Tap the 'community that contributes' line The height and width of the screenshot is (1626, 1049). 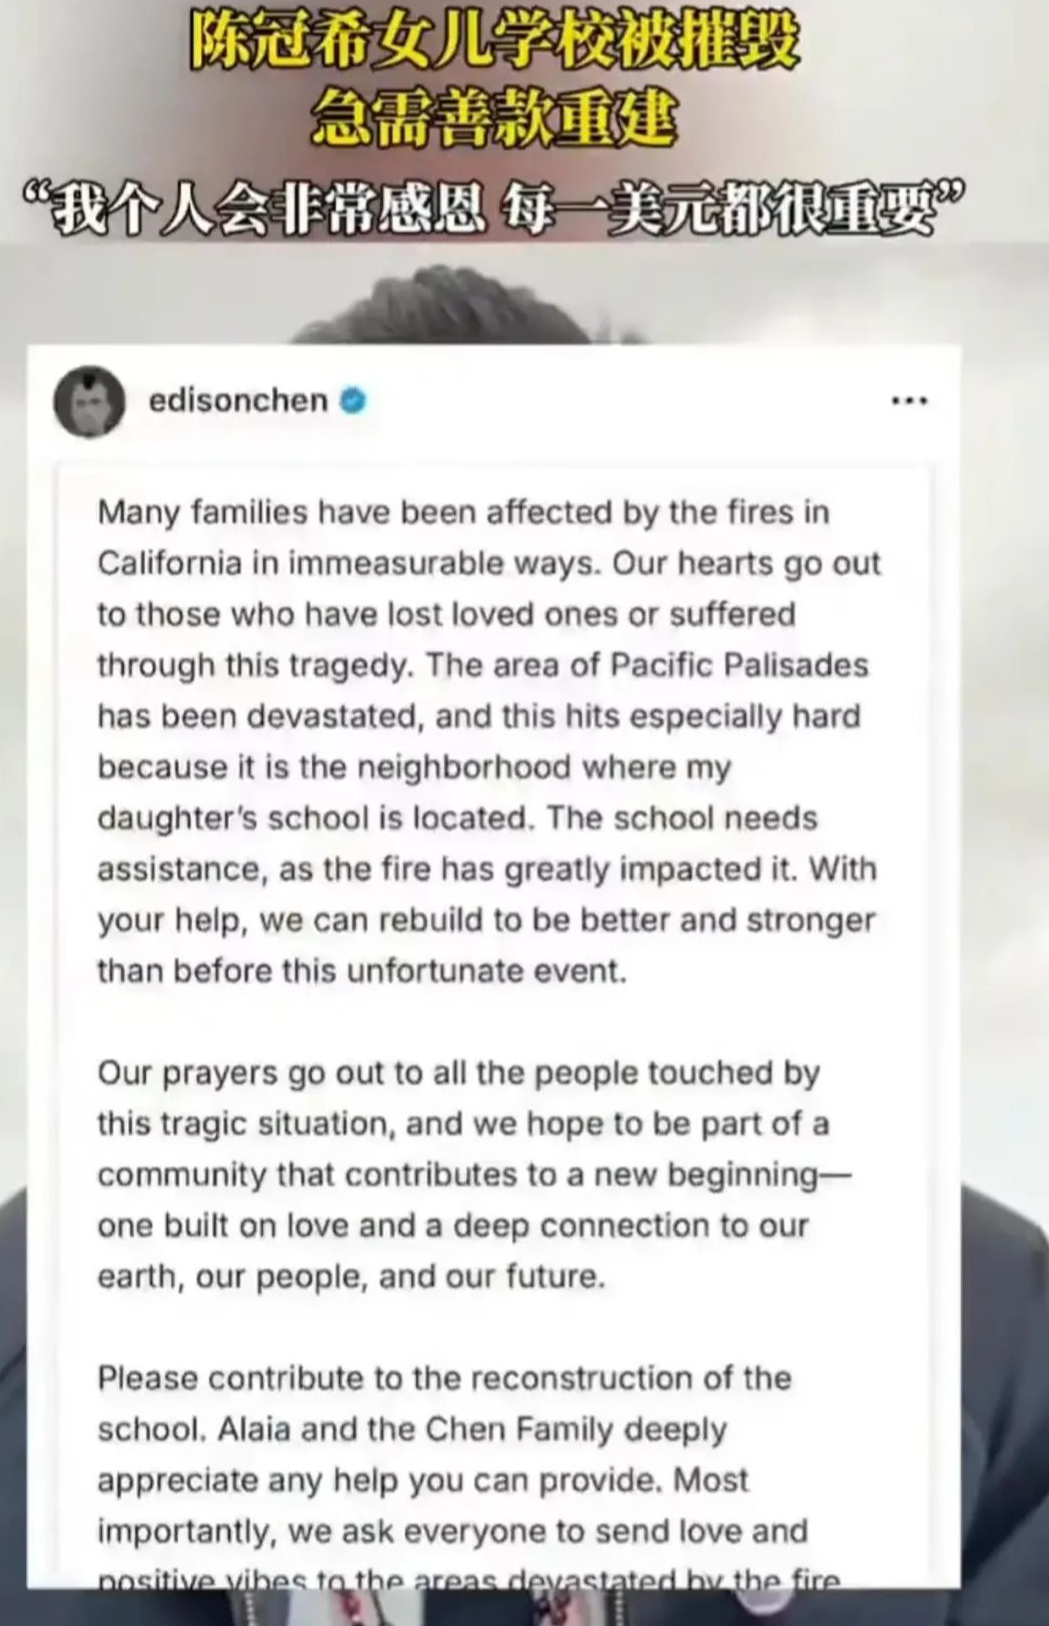pos(474,1174)
